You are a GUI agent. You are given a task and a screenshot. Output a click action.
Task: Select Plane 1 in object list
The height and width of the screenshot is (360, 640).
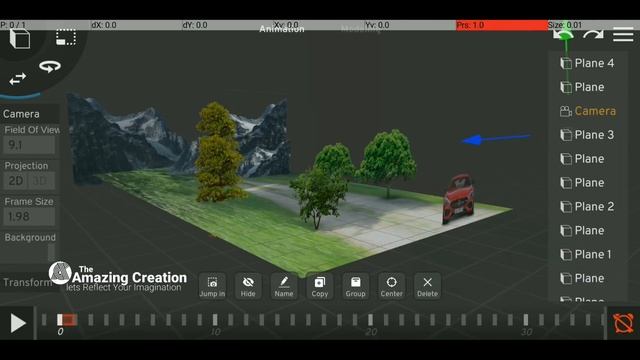click(x=587, y=254)
